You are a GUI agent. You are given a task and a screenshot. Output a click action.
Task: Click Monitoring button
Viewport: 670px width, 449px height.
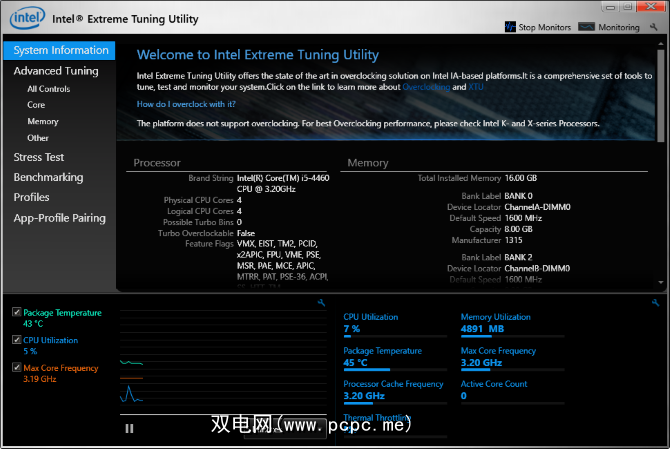[609, 27]
